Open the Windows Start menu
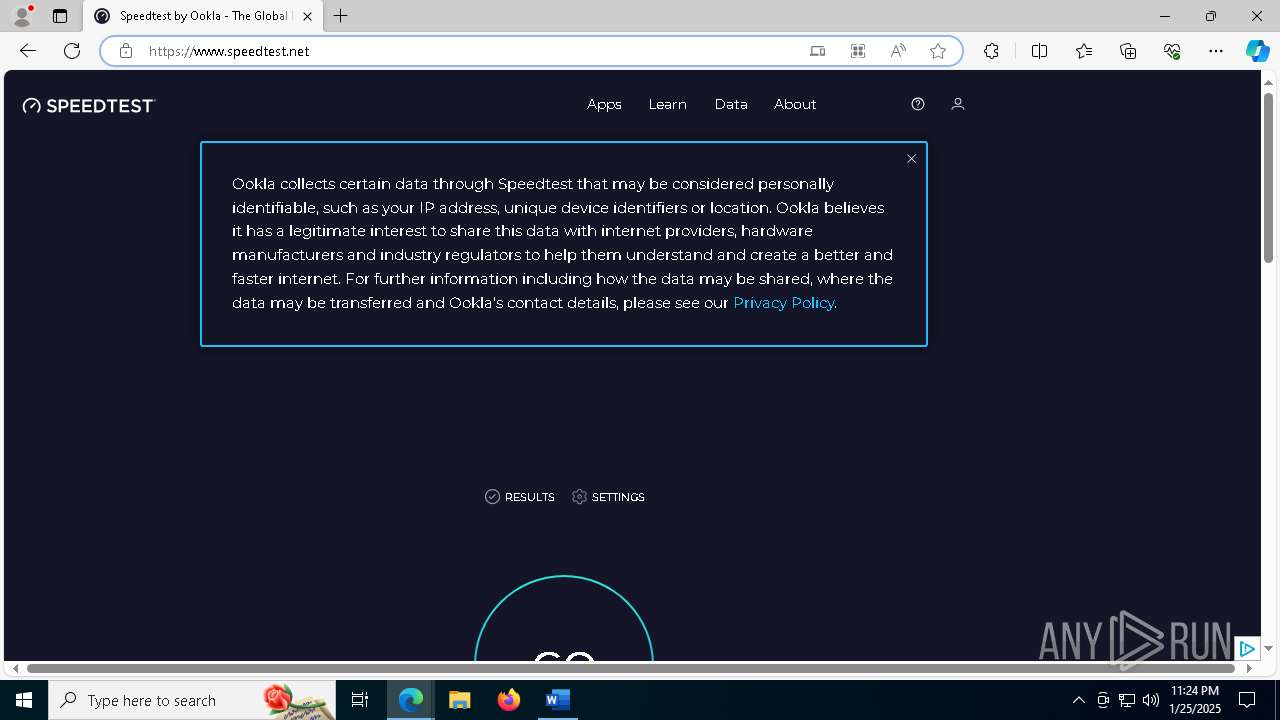1280x720 pixels. coord(24,700)
